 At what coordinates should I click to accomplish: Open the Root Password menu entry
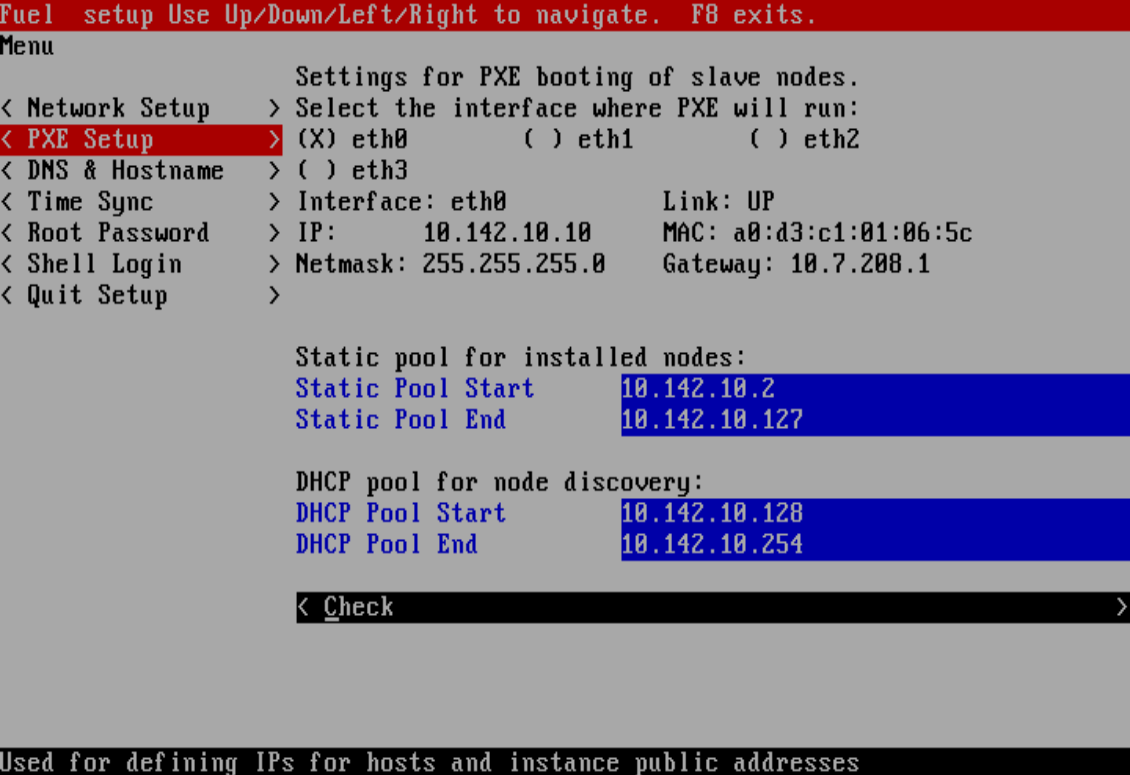tap(141, 232)
